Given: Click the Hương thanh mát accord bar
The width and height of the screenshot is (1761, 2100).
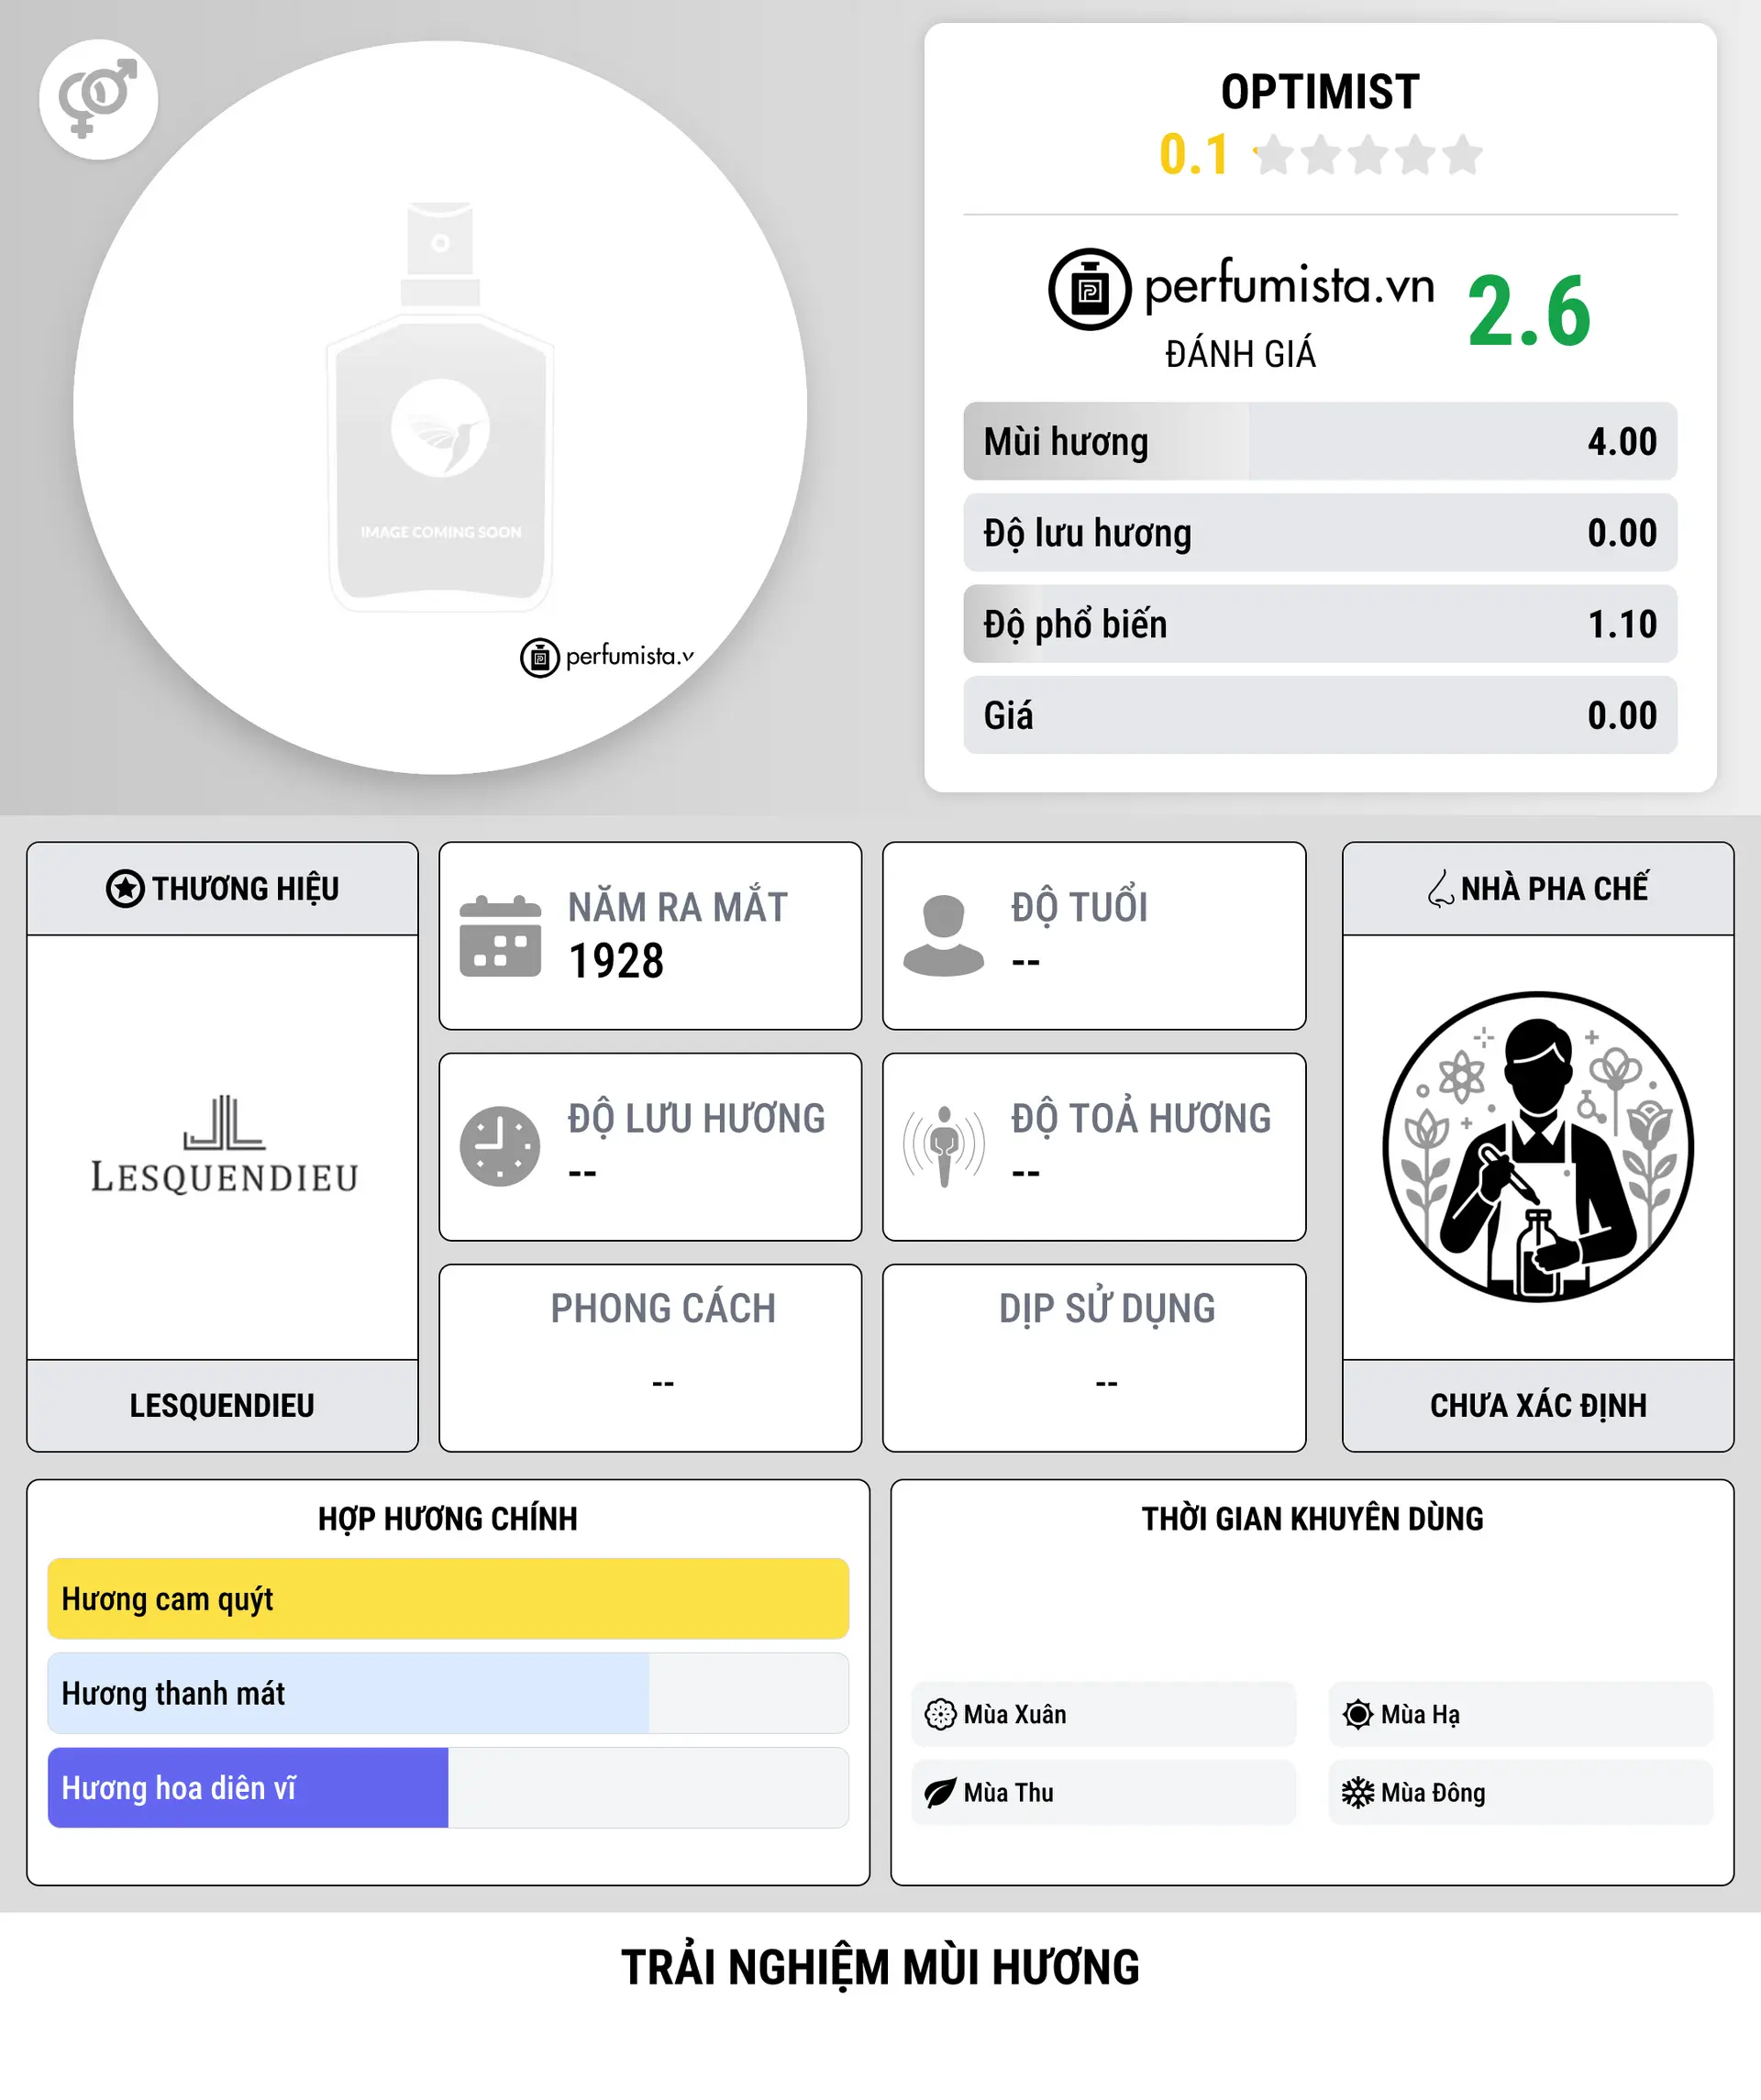Looking at the screenshot, I should coord(448,1693).
